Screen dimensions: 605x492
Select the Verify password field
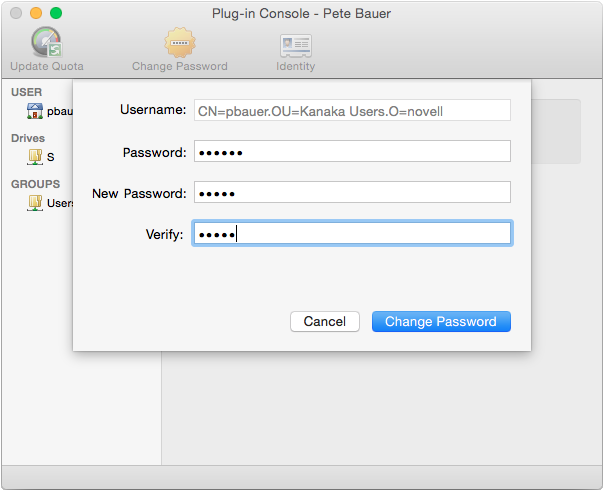[x=351, y=234]
